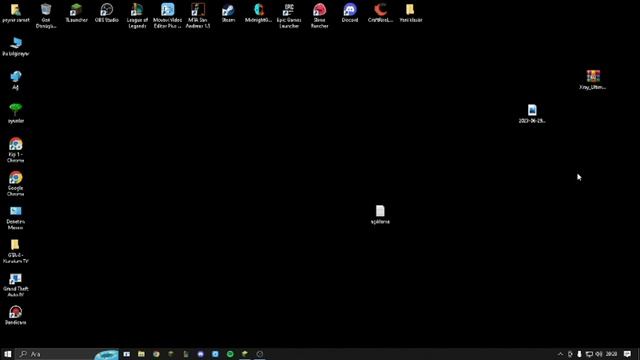Open the Bu bilgisayar icon
The height and width of the screenshot is (360, 640).
16,47
